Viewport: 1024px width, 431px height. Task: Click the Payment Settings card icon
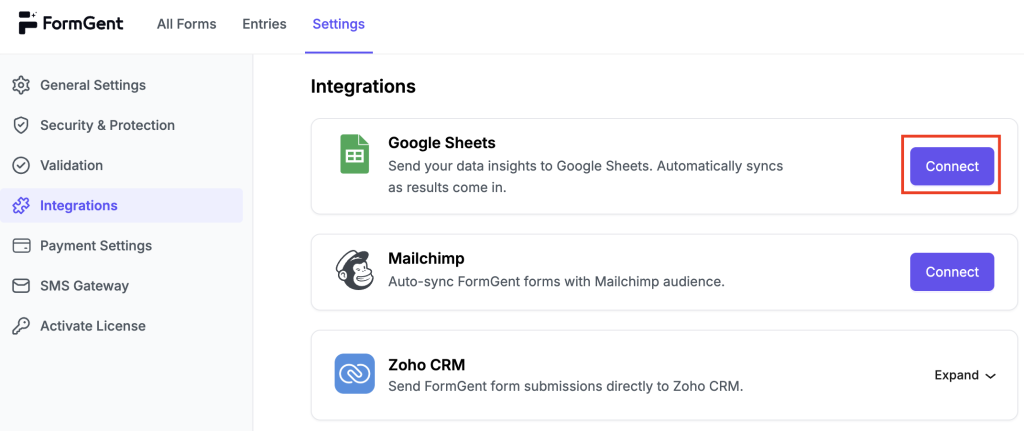pyautogui.click(x=22, y=246)
